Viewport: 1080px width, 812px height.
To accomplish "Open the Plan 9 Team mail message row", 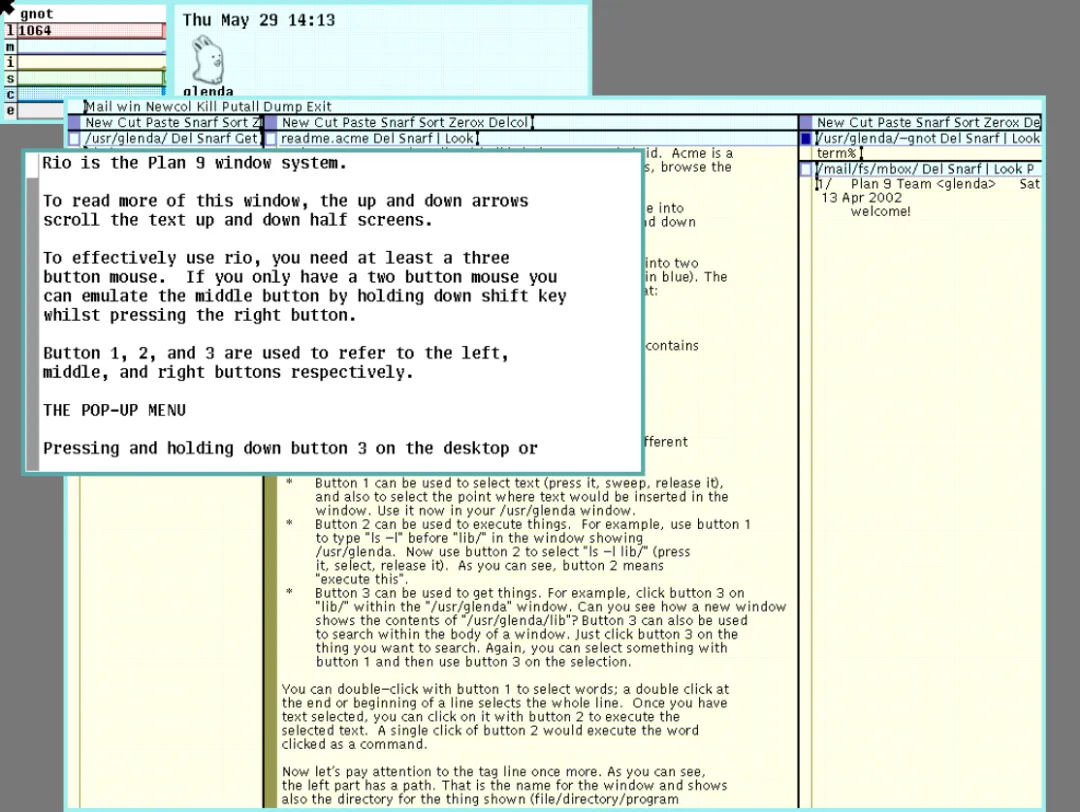I will pos(928,184).
